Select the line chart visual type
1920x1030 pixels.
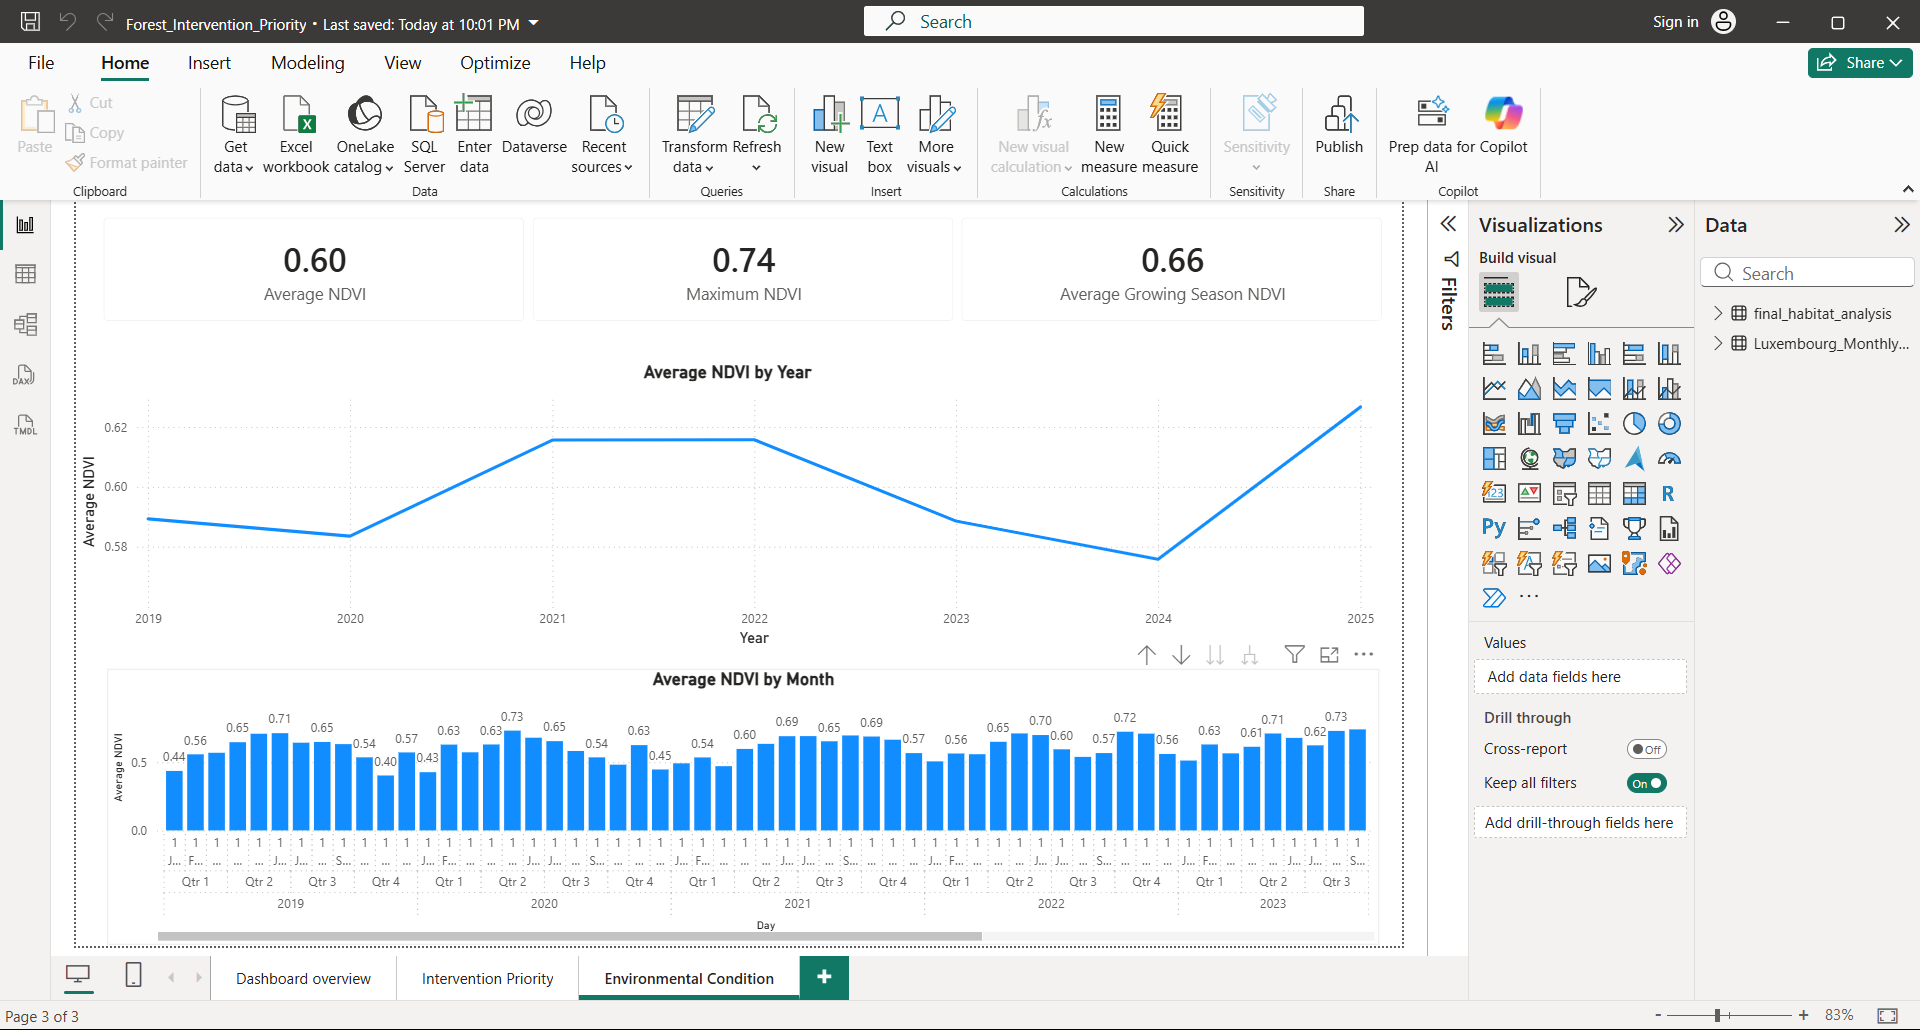[1494, 389]
